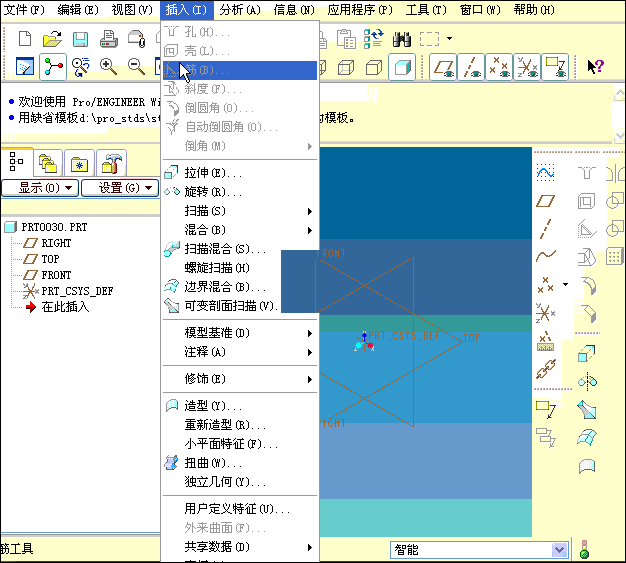Select hidden line display mode
This screenshot has height=563, width=626.
pos(346,67)
